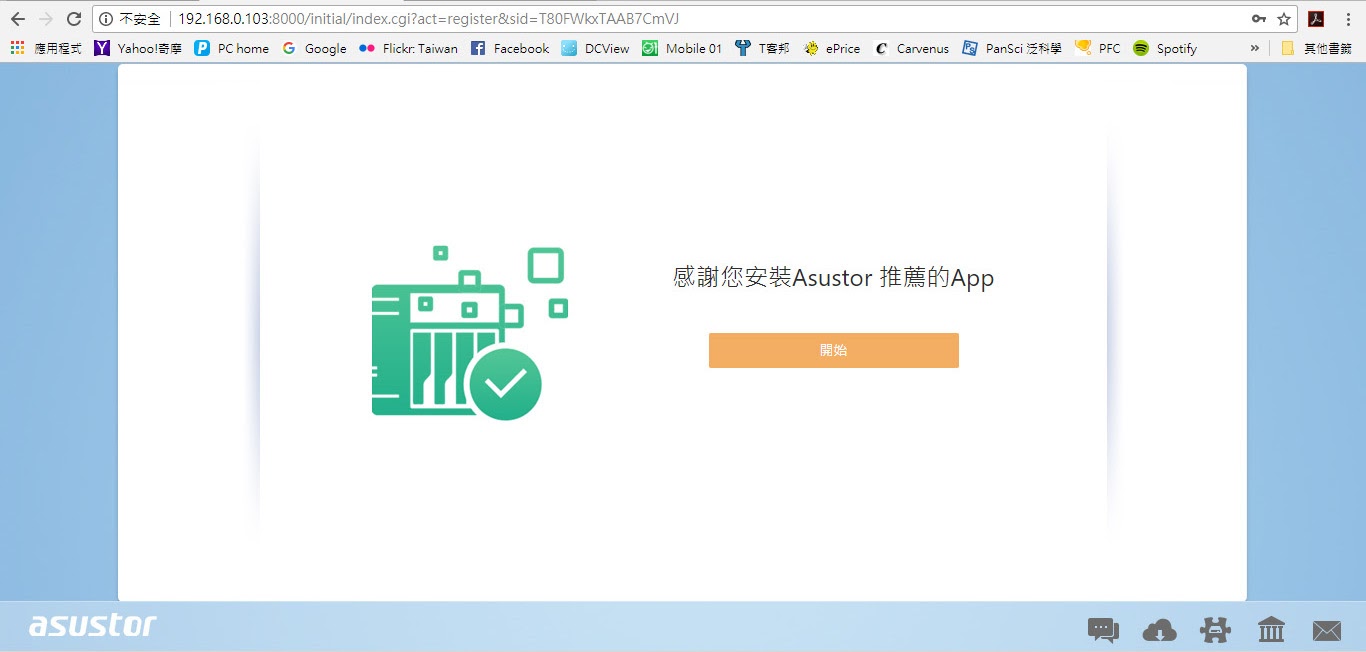Screen dimensions: 1366x652
Task: Click the orange 開始 button
Action: coord(833,350)
